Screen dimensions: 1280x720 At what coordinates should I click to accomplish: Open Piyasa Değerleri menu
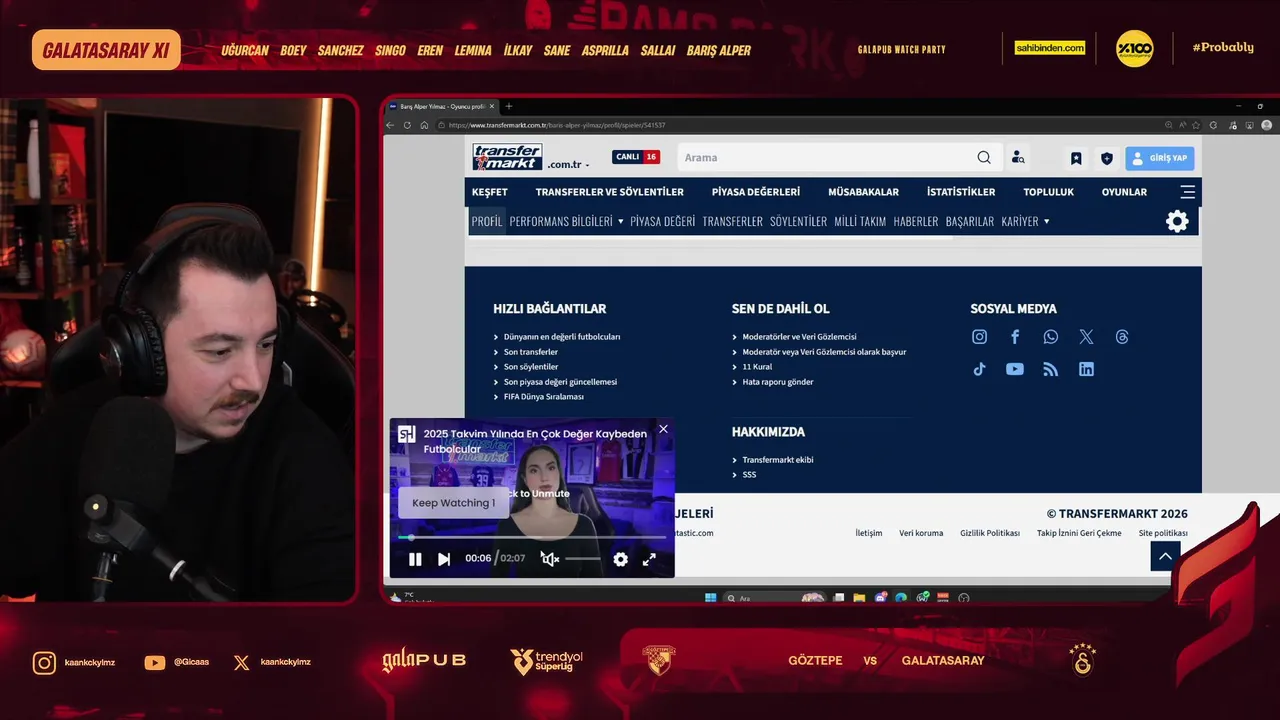[x=756, y=192]
